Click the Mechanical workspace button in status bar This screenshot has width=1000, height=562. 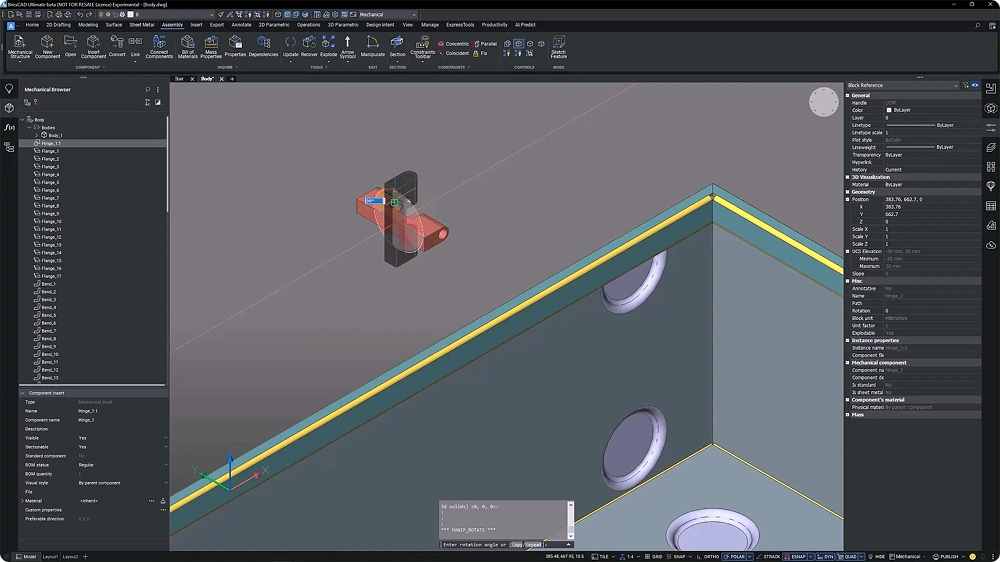(x=906, y=557)
